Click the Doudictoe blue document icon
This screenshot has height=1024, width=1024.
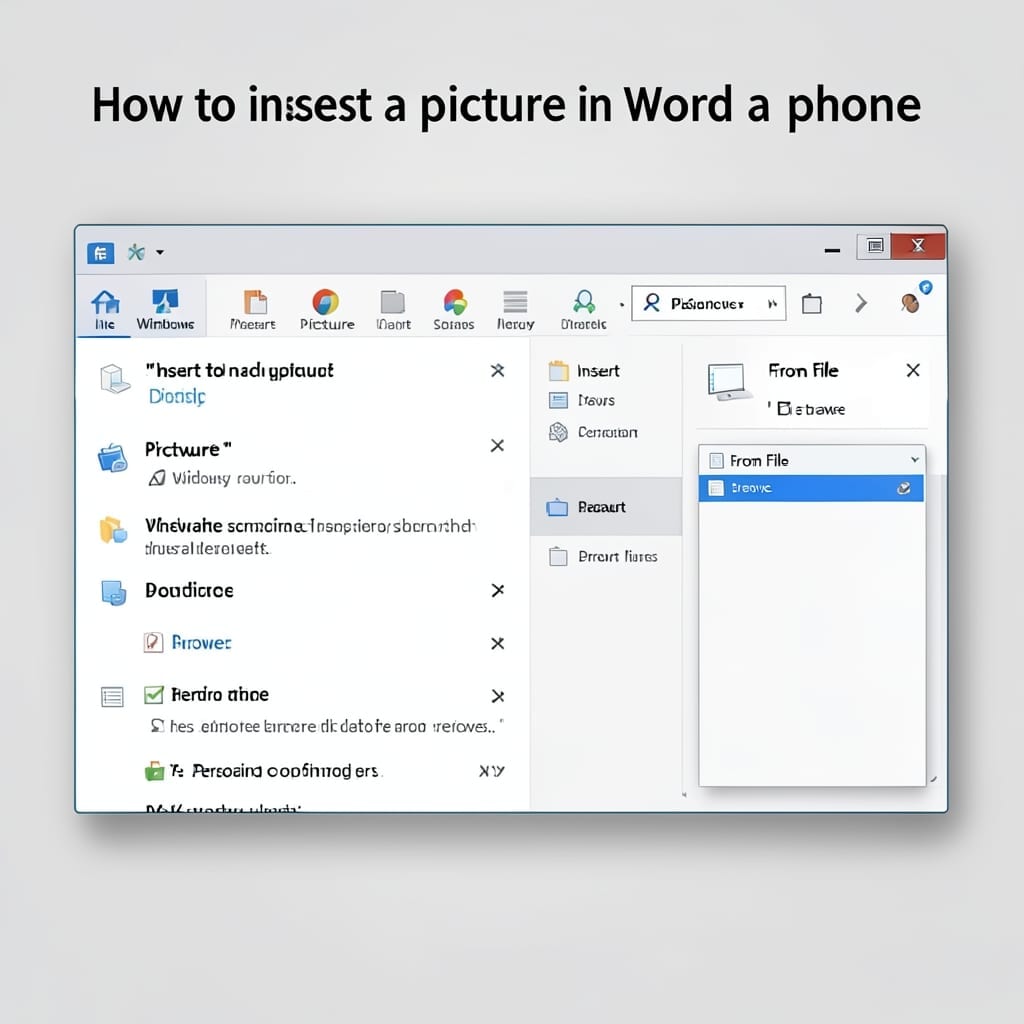pos(114,592)
